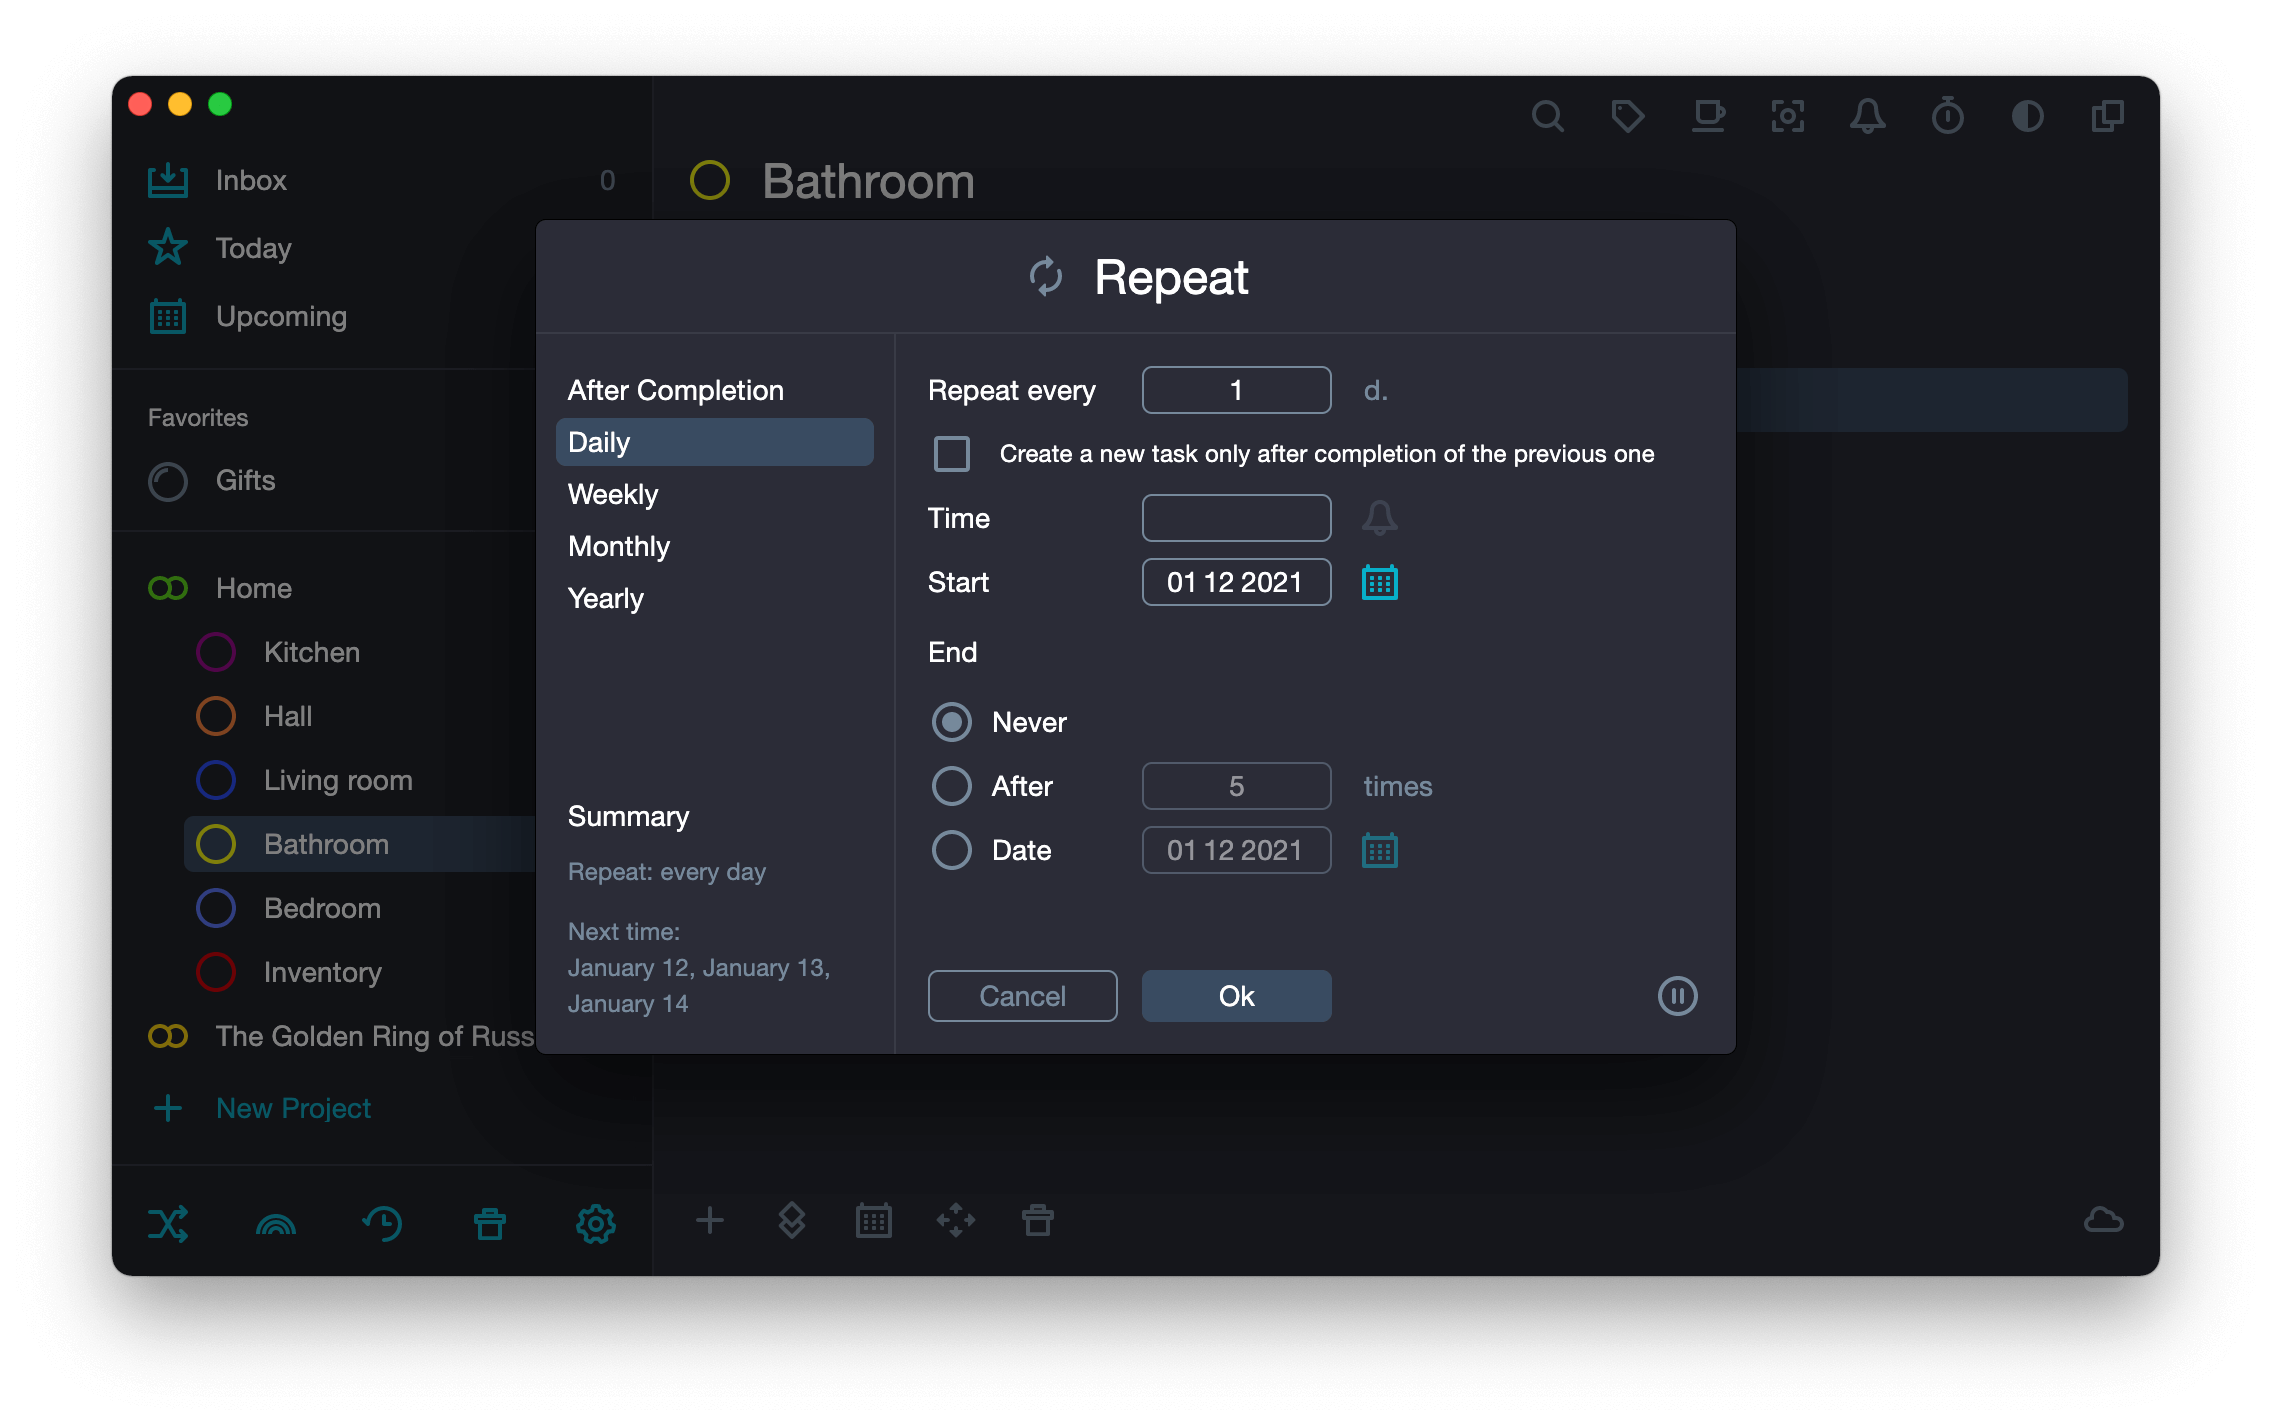Open the tags icon in top toolbar
This screenshot has height=1424, width=2272.
tap(1627, 117)
